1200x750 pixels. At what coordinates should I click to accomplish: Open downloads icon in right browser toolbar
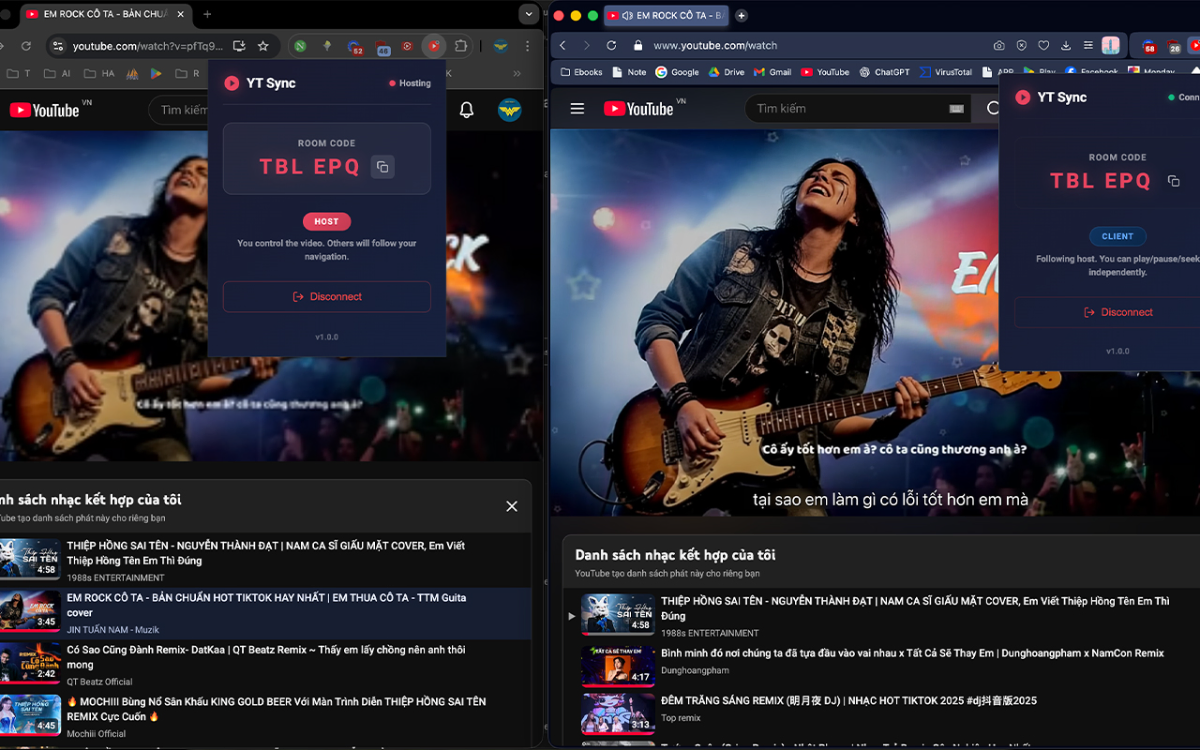[1066, 45]
